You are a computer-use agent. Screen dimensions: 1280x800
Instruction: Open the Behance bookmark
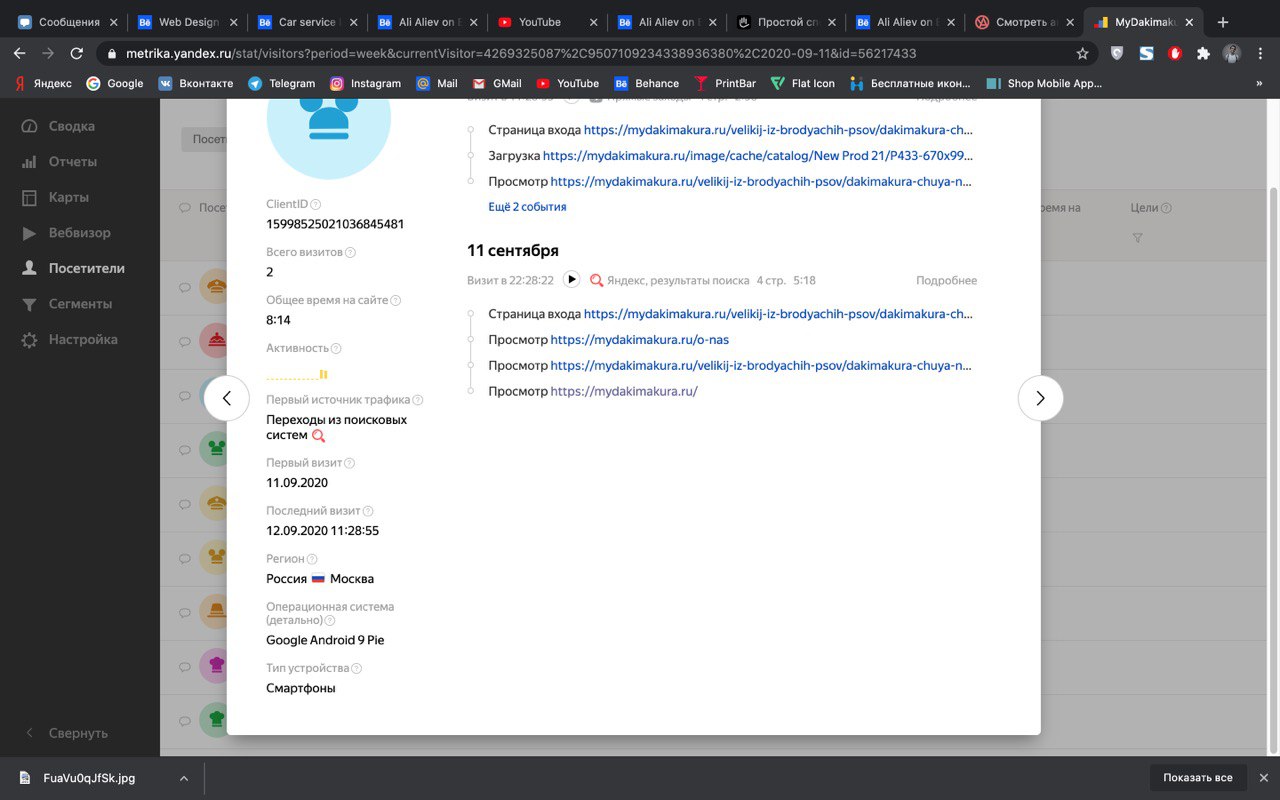(x=646, y=83)
